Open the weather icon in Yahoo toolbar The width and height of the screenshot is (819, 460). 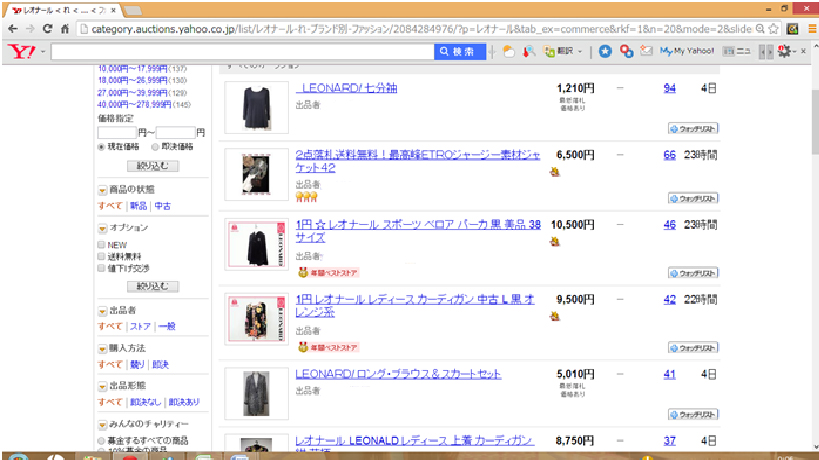(508, 51)
